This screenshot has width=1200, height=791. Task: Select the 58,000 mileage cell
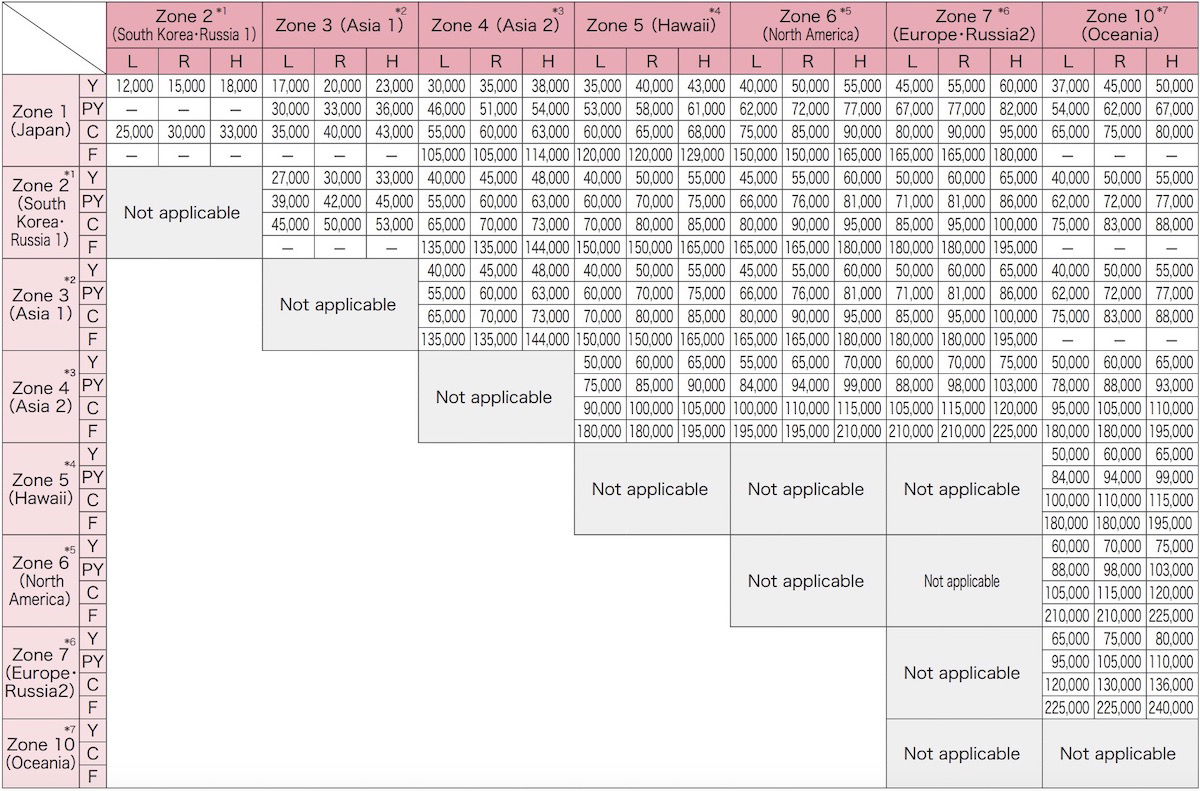tap(653, 110)
